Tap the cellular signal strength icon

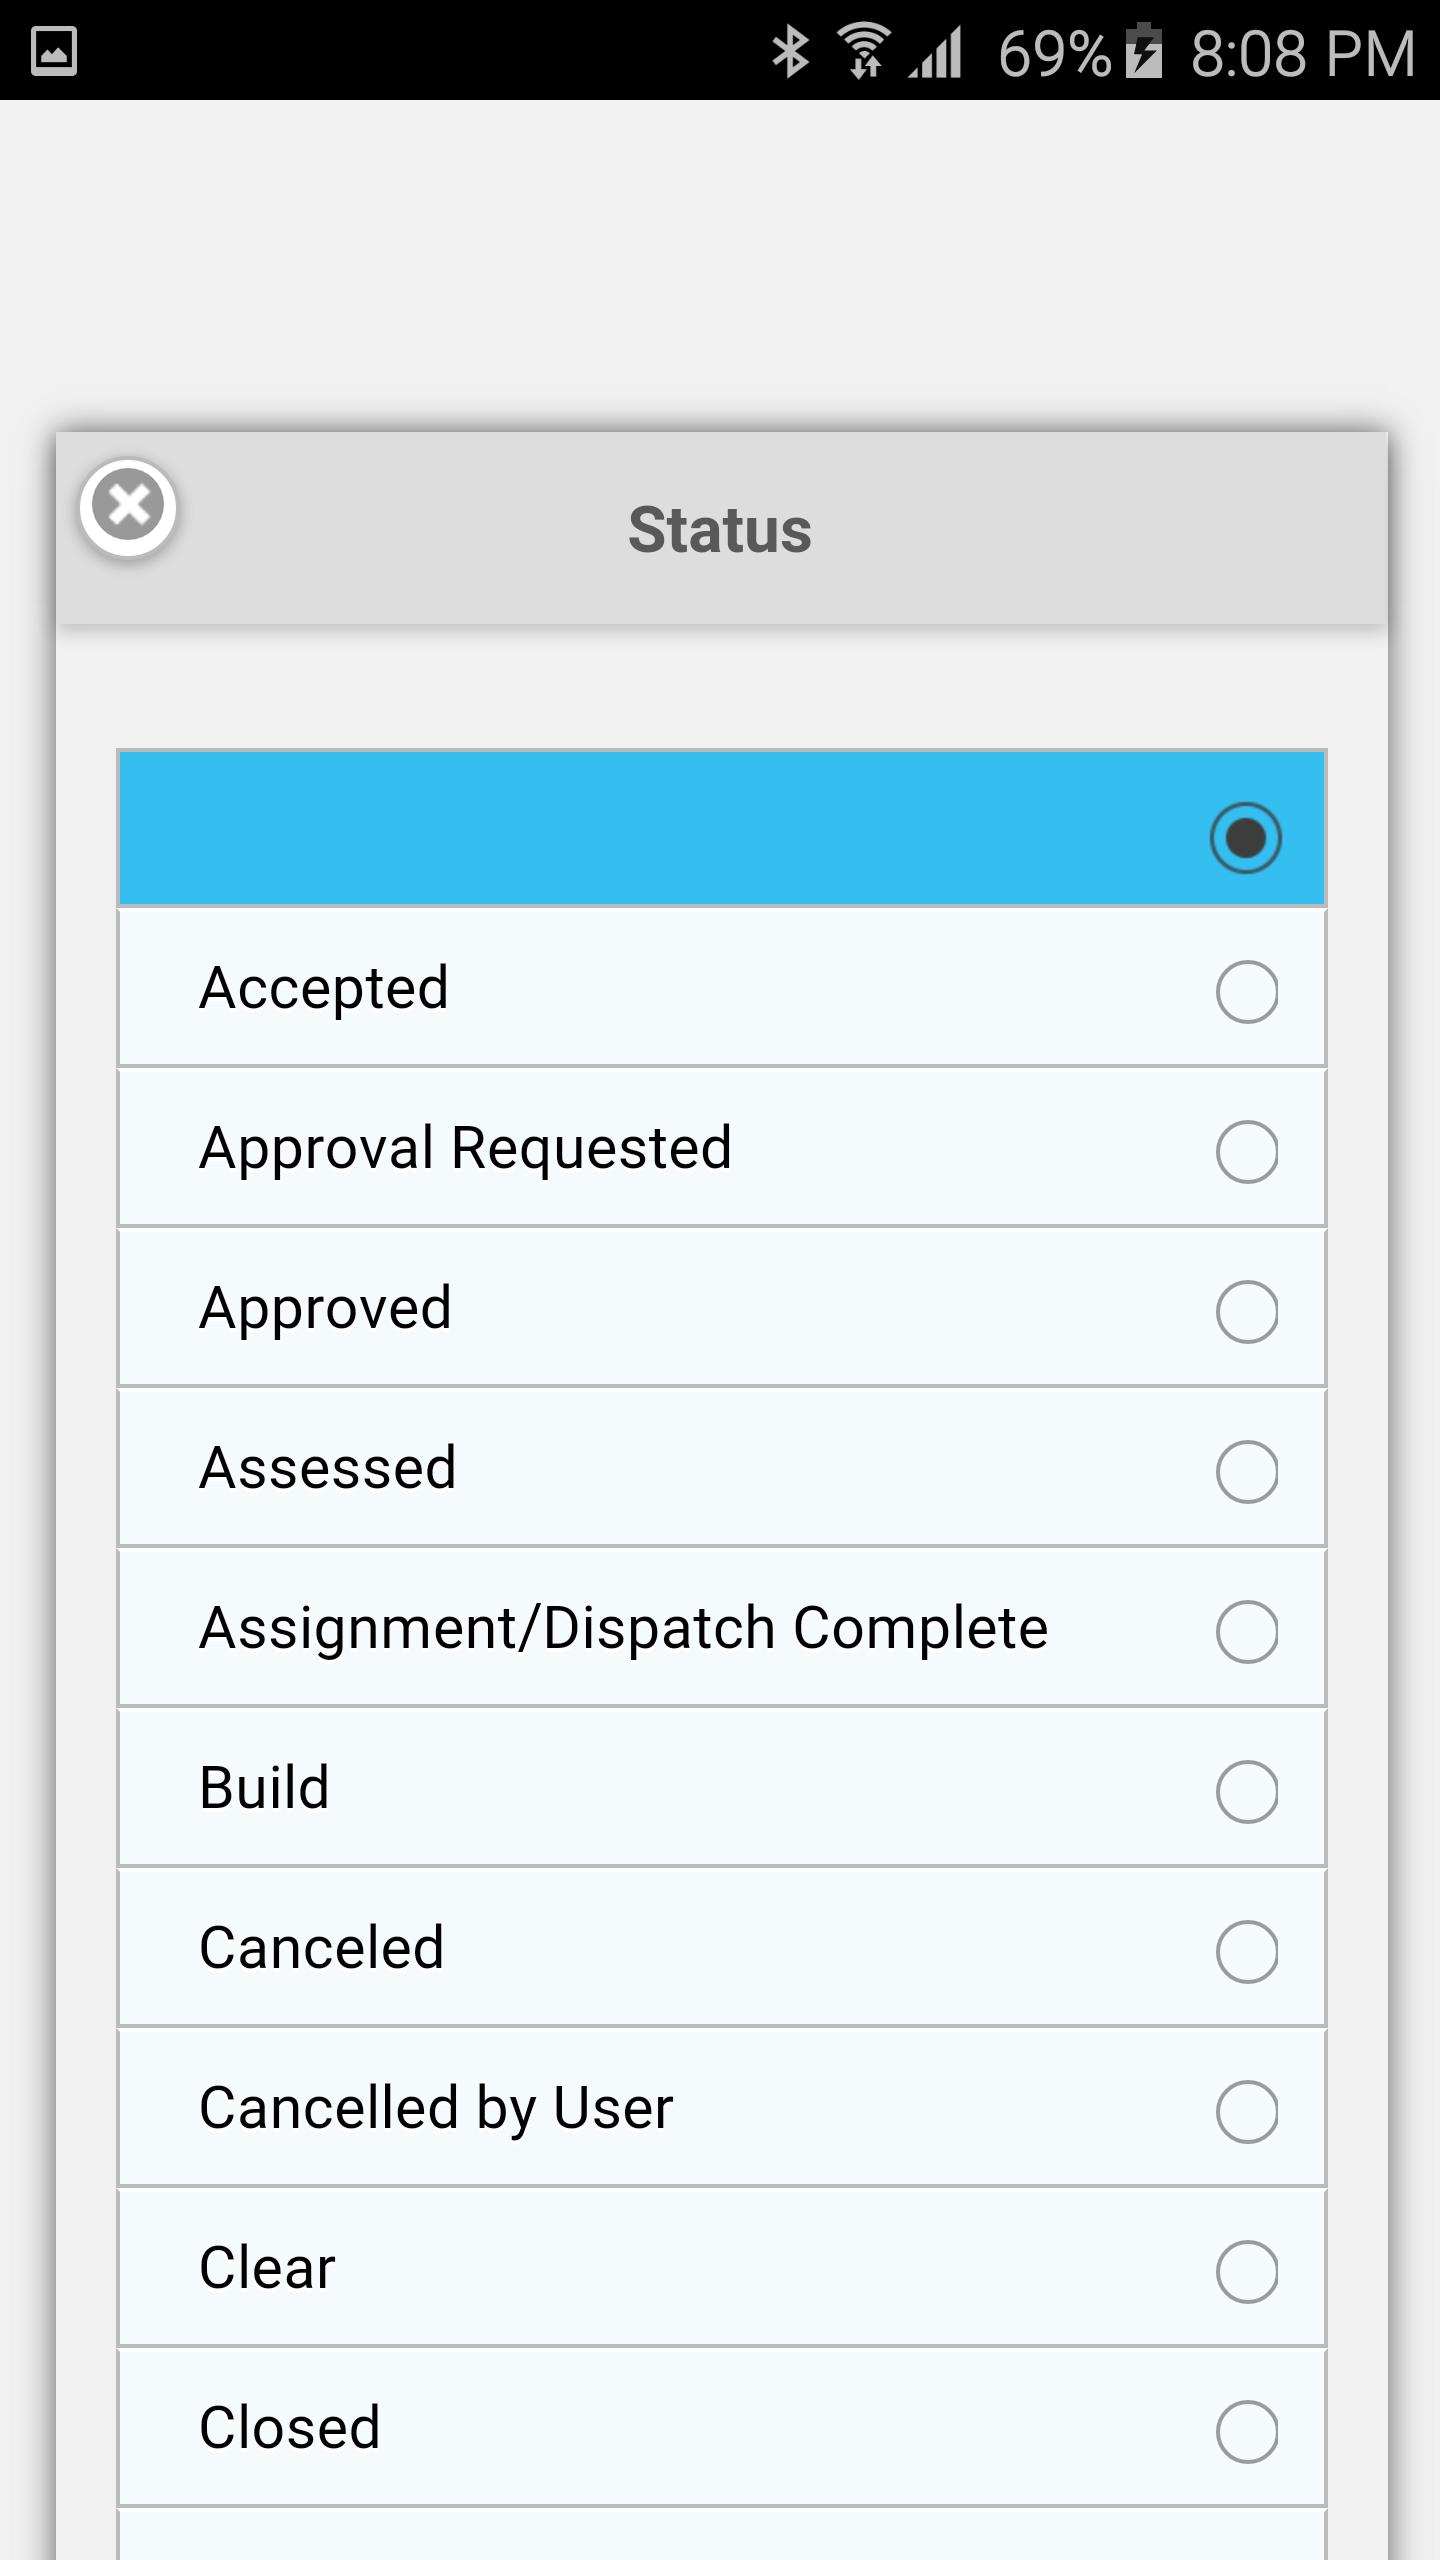[x=936, y=52]
